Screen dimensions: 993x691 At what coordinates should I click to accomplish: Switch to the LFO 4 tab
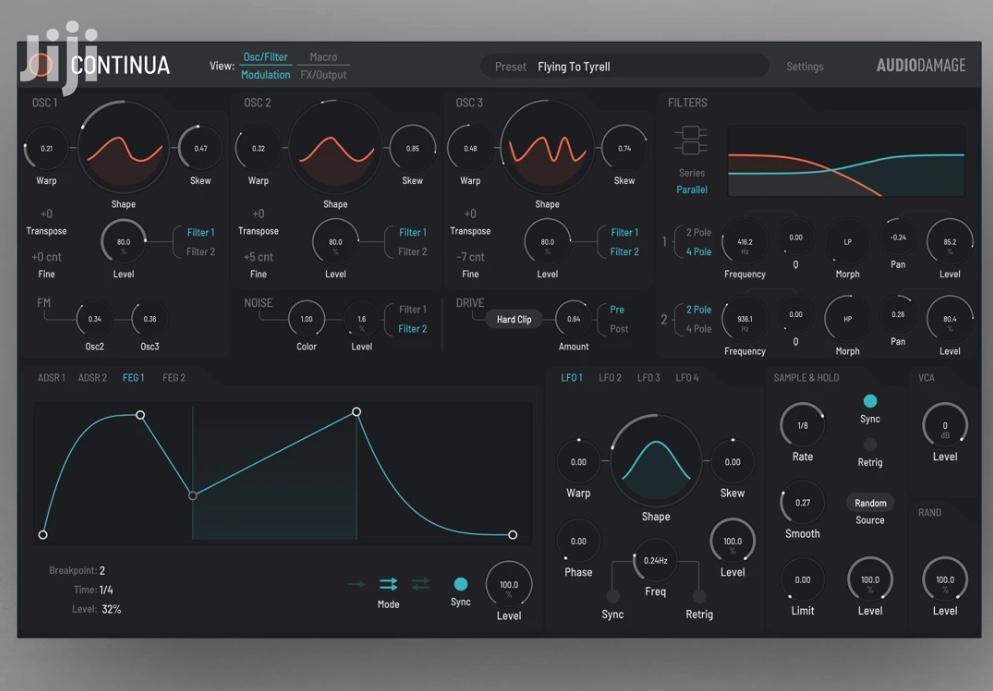687,377
